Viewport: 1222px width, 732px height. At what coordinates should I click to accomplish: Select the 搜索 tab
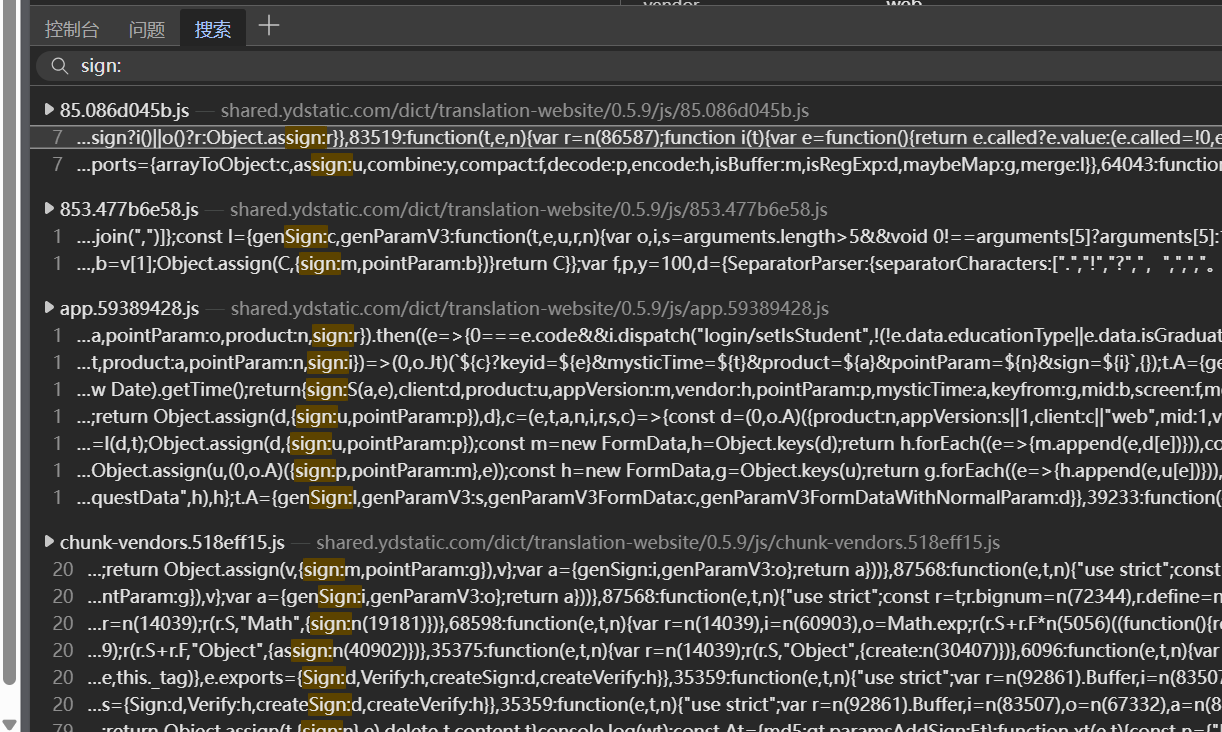tap(212, 29)
